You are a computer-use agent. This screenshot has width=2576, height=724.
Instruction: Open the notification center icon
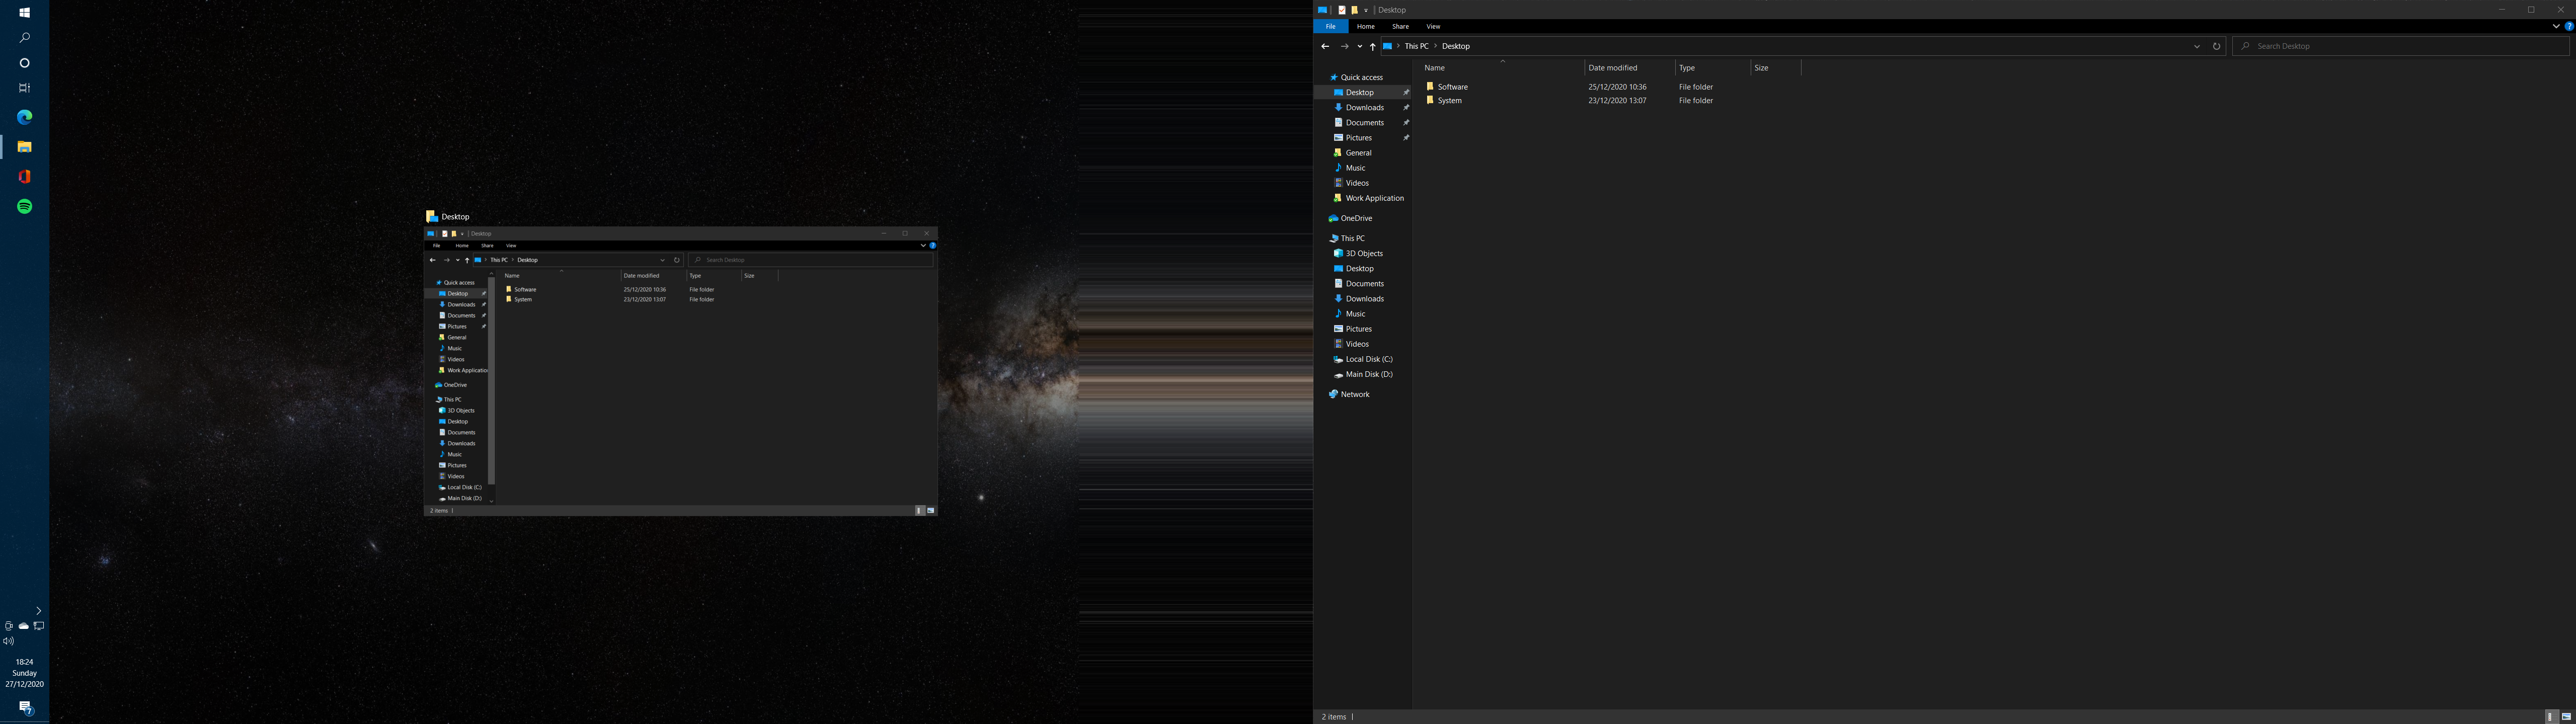[27, 708]
